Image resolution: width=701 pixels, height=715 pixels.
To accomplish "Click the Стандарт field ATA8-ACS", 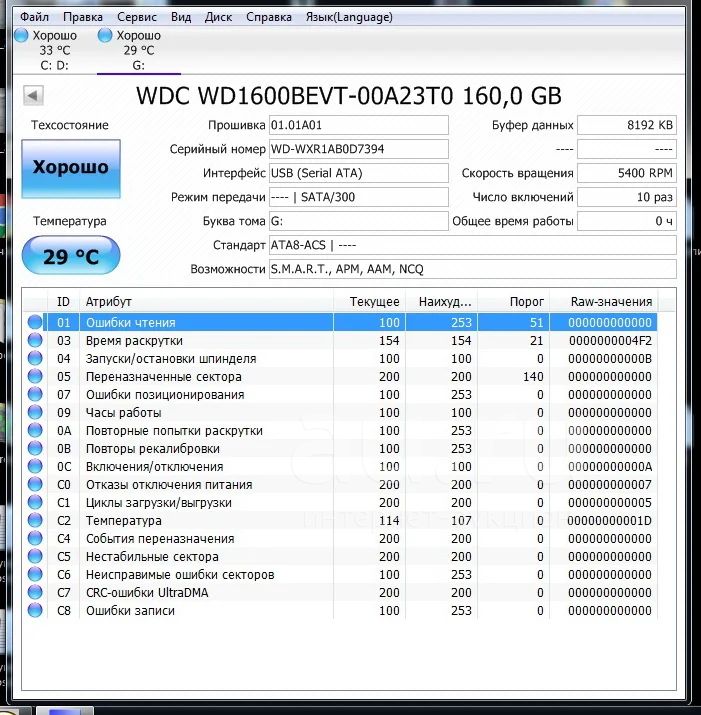I will [473, 245].
